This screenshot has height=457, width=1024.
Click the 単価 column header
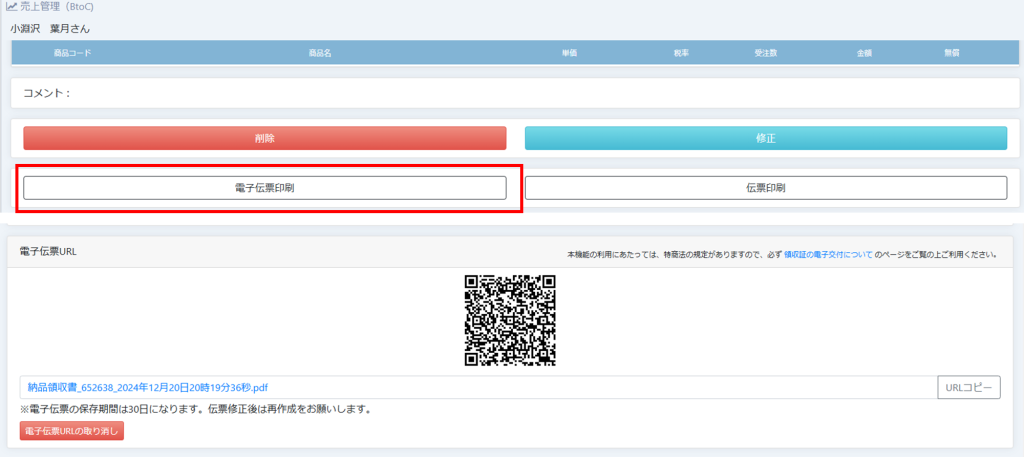click(x=570, y=52)
